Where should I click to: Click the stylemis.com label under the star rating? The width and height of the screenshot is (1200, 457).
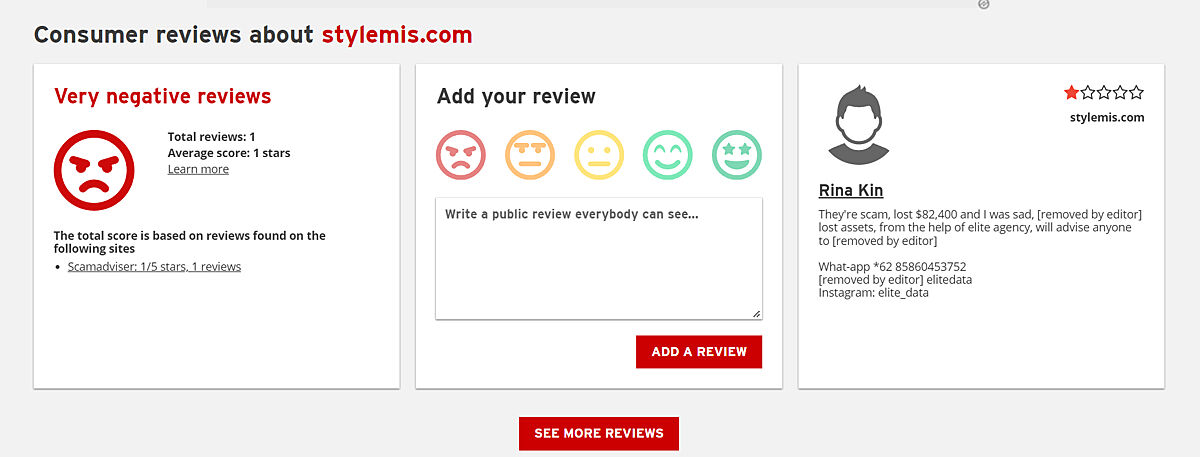point(1106,117)
